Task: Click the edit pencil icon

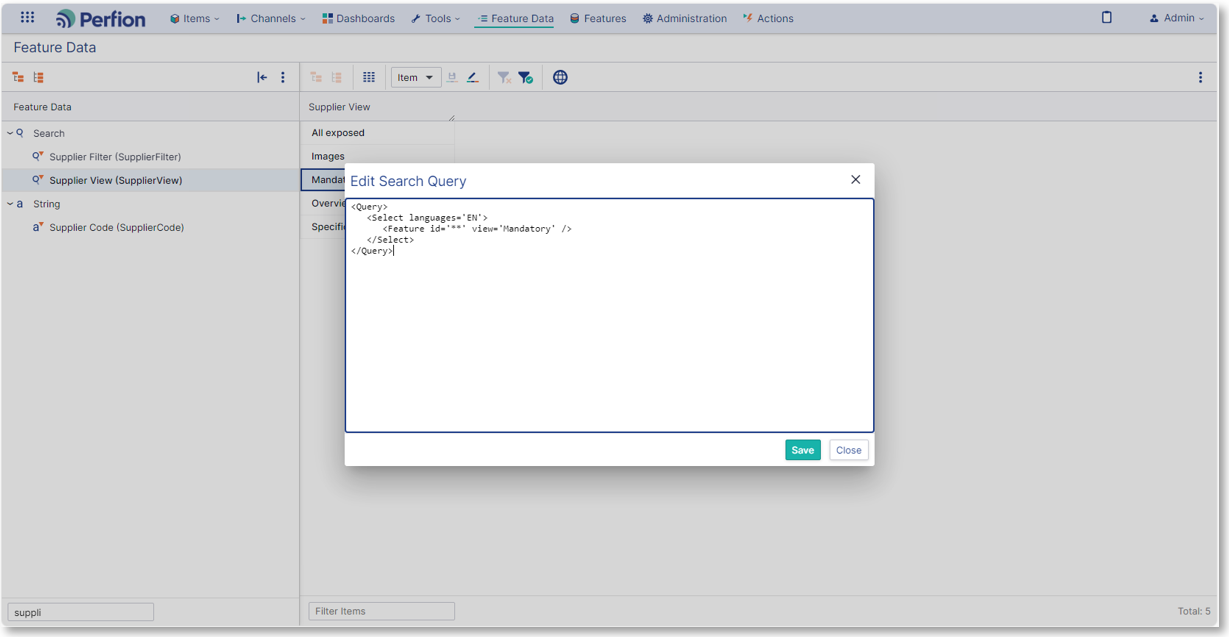Action: (x=473, y=77)
